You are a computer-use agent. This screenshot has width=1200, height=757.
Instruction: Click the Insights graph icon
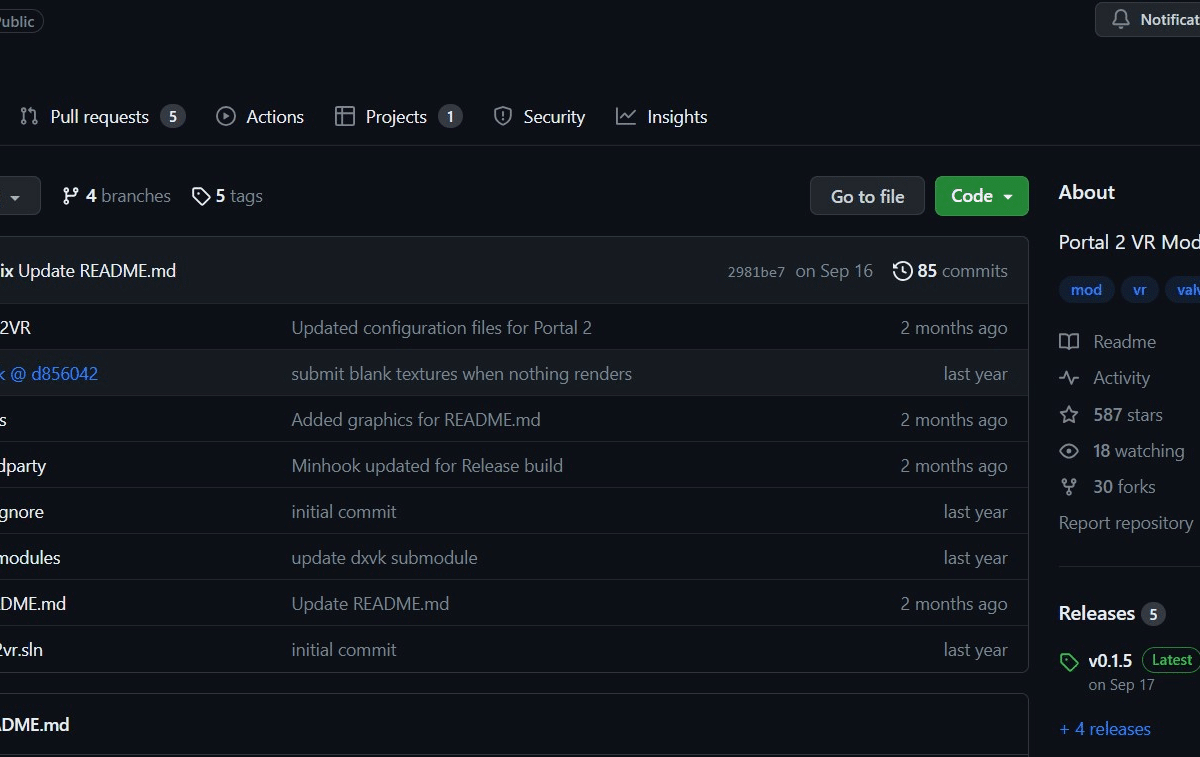(626, 116)
